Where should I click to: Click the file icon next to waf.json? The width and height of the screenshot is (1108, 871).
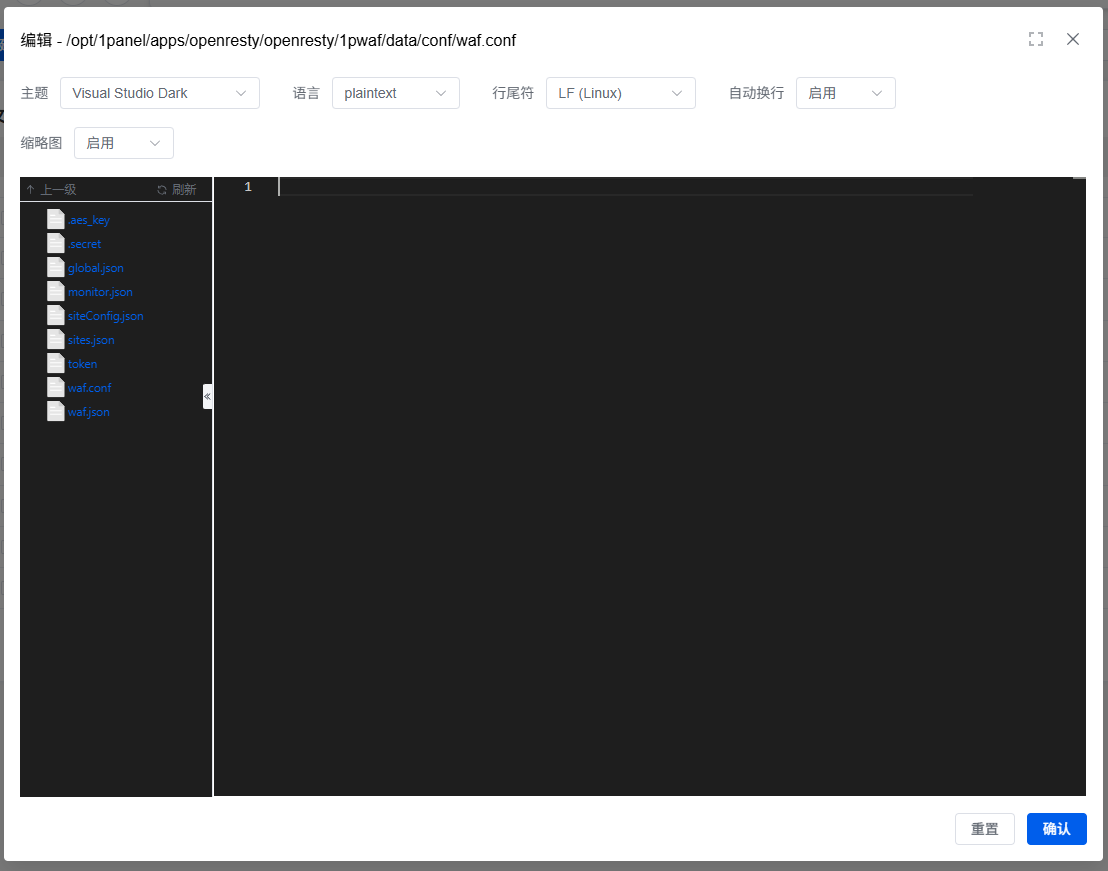point(56,412)
